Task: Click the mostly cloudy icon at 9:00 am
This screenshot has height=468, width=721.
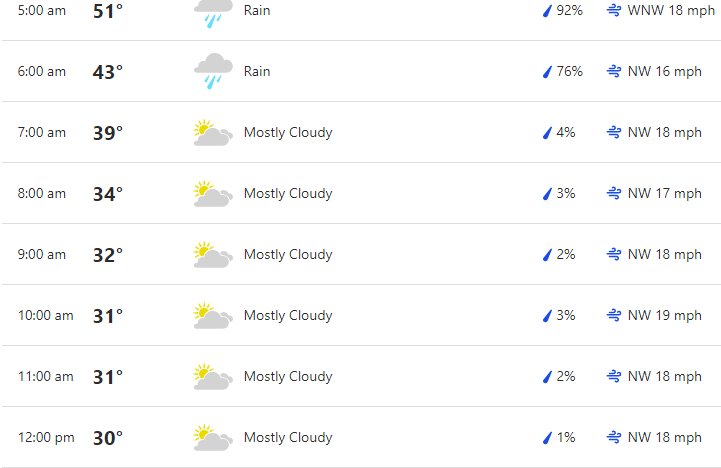Action: [213, 255]
